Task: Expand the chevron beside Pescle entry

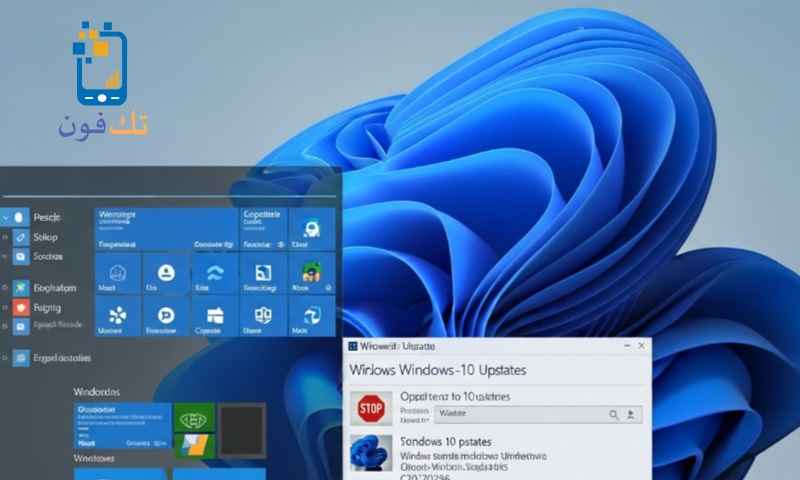Action: tap(6, 216)
